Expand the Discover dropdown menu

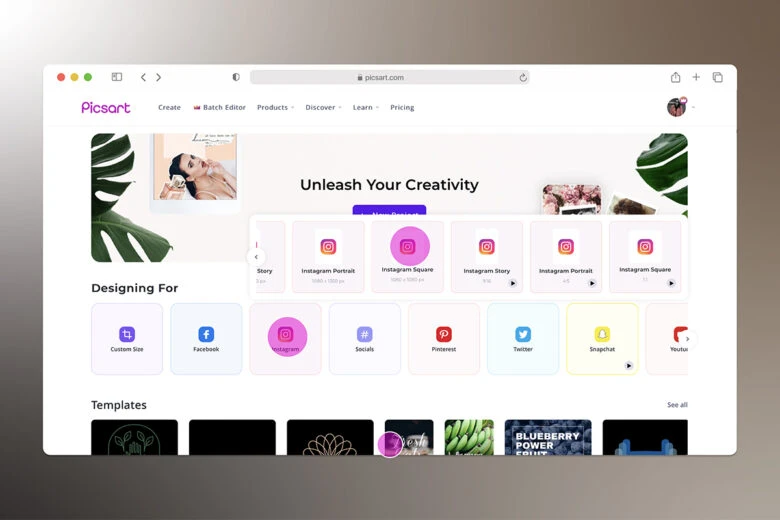click(x=323, y=107)
